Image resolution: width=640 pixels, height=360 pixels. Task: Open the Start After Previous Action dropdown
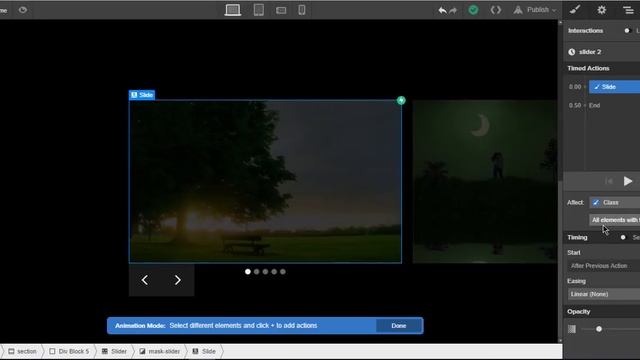point(604,266)
